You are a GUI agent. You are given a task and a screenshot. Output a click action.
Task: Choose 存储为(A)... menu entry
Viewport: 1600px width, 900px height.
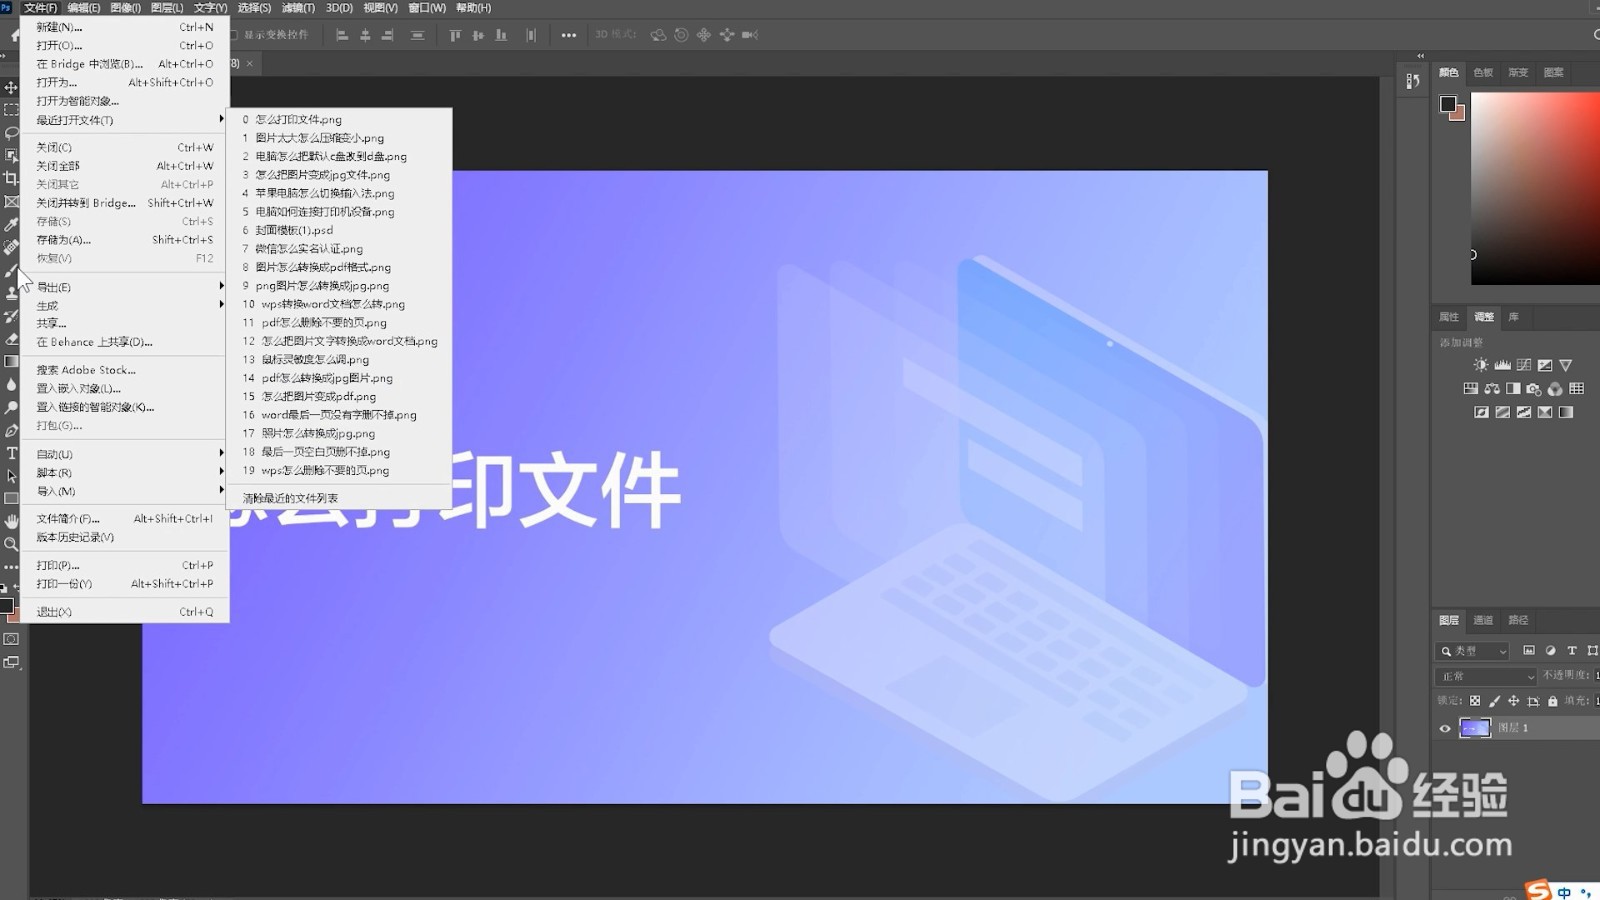[124, 240]
